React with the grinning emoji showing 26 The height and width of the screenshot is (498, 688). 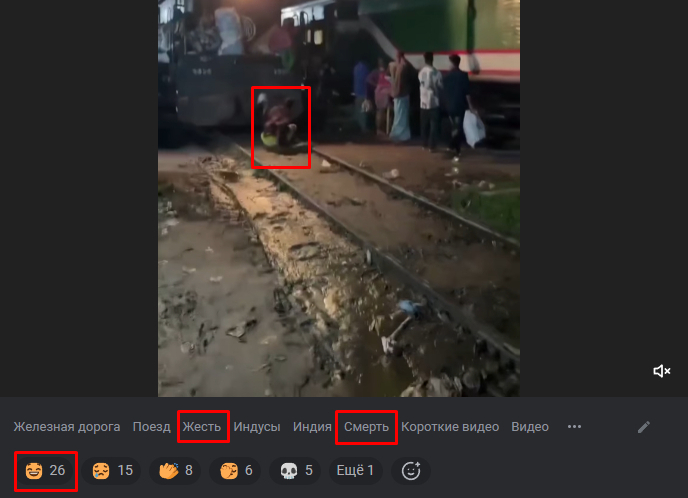(x=46, y=470)
